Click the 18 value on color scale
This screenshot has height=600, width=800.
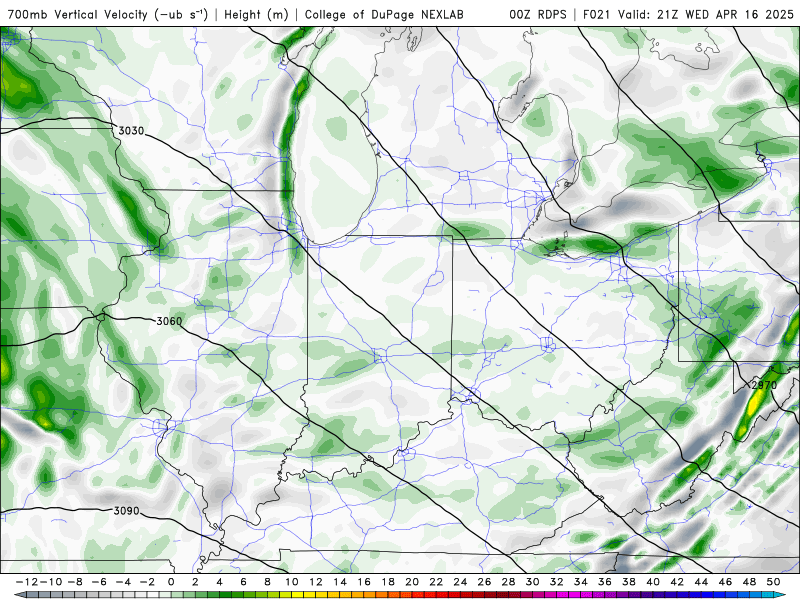pyautogui.click(x=388, y=582)
